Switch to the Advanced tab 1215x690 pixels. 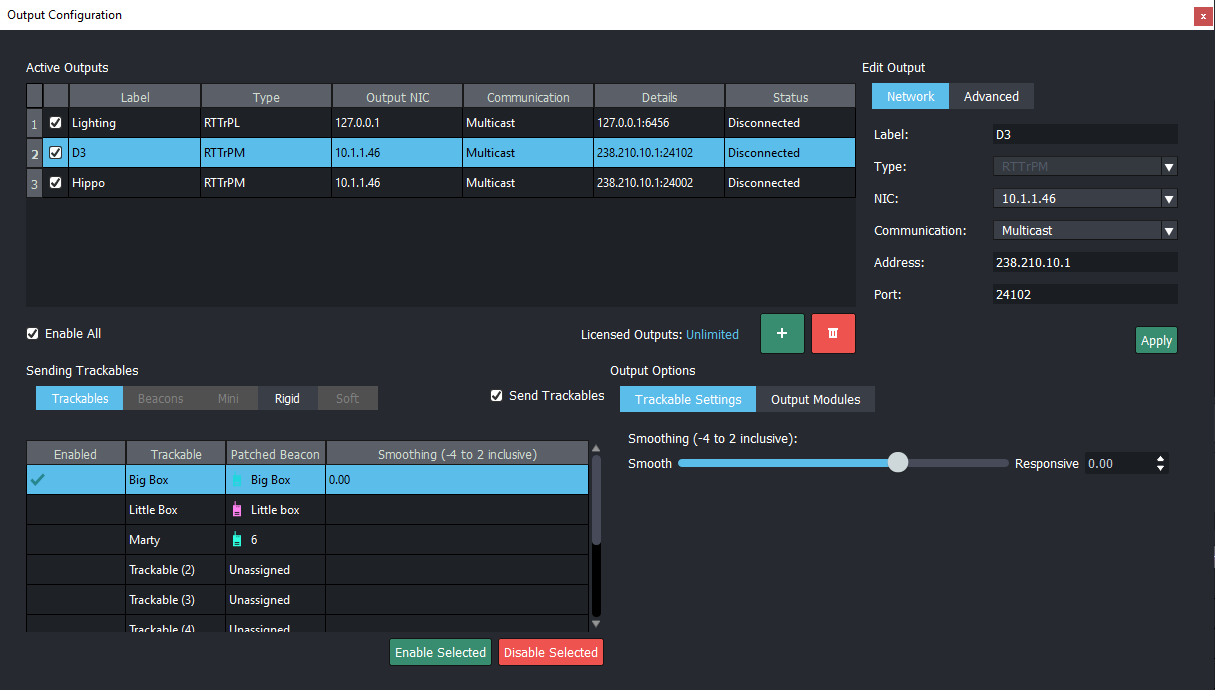point(991,97)
